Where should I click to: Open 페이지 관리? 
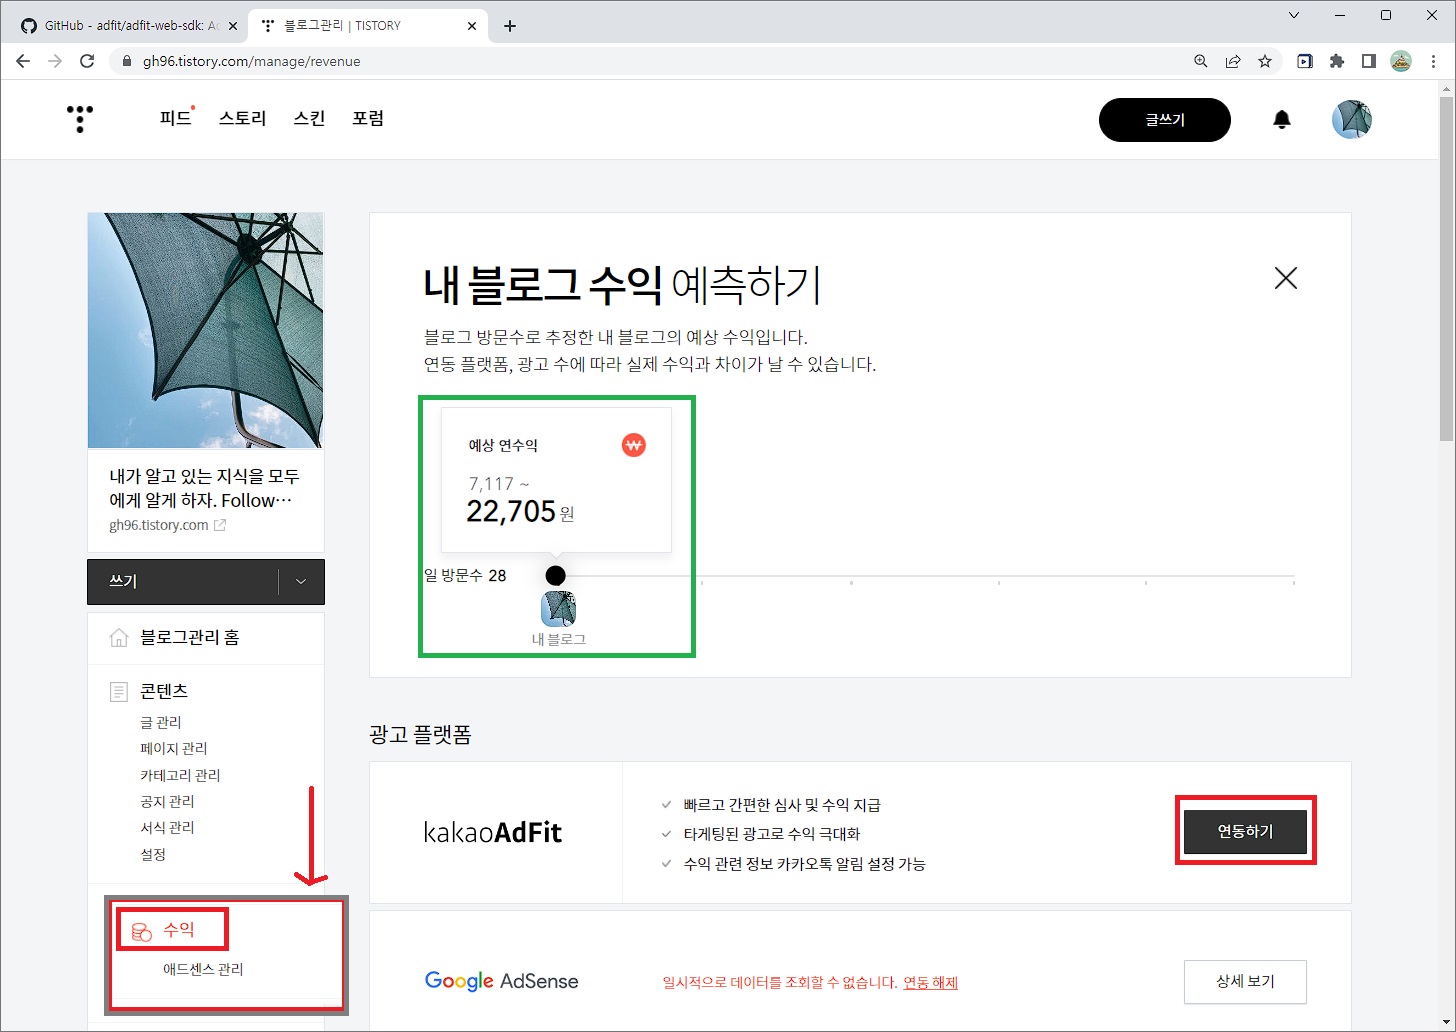[174, 748]
